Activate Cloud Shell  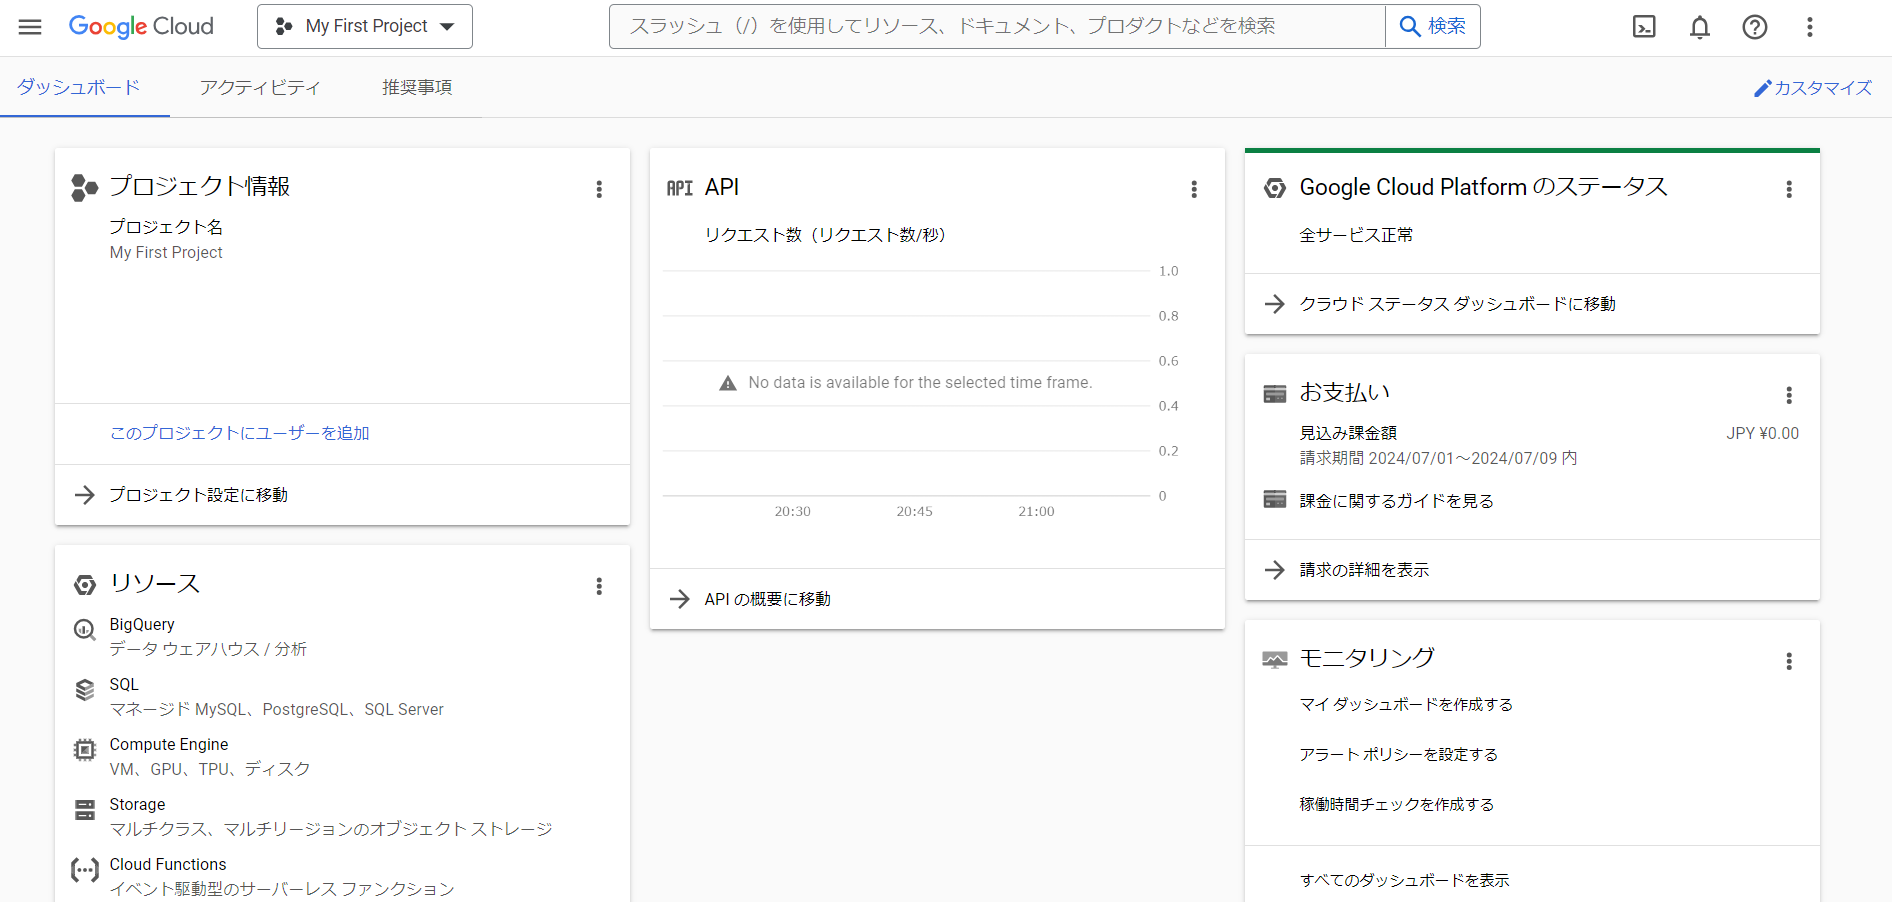(x=1643, y=26)
